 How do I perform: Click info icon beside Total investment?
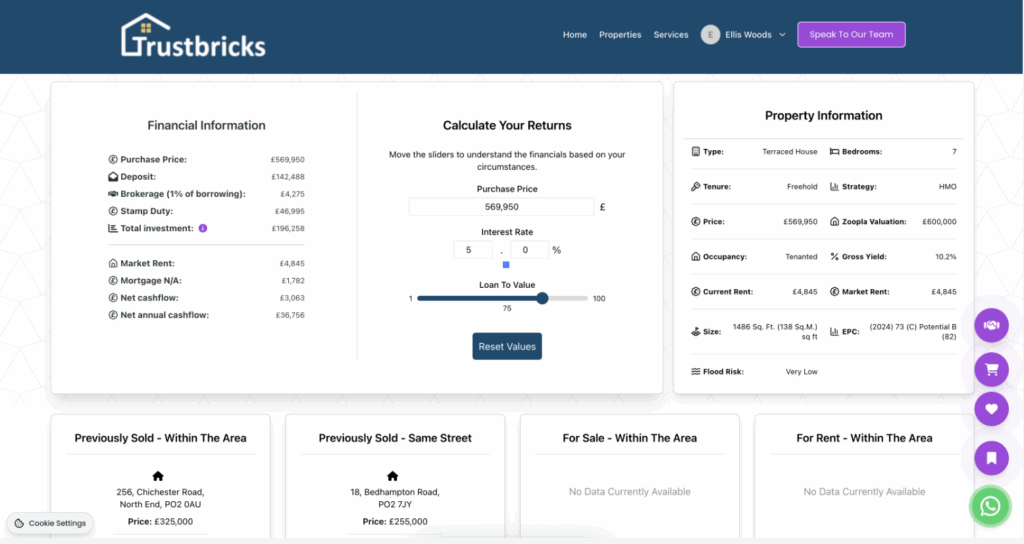click(203, 228)
